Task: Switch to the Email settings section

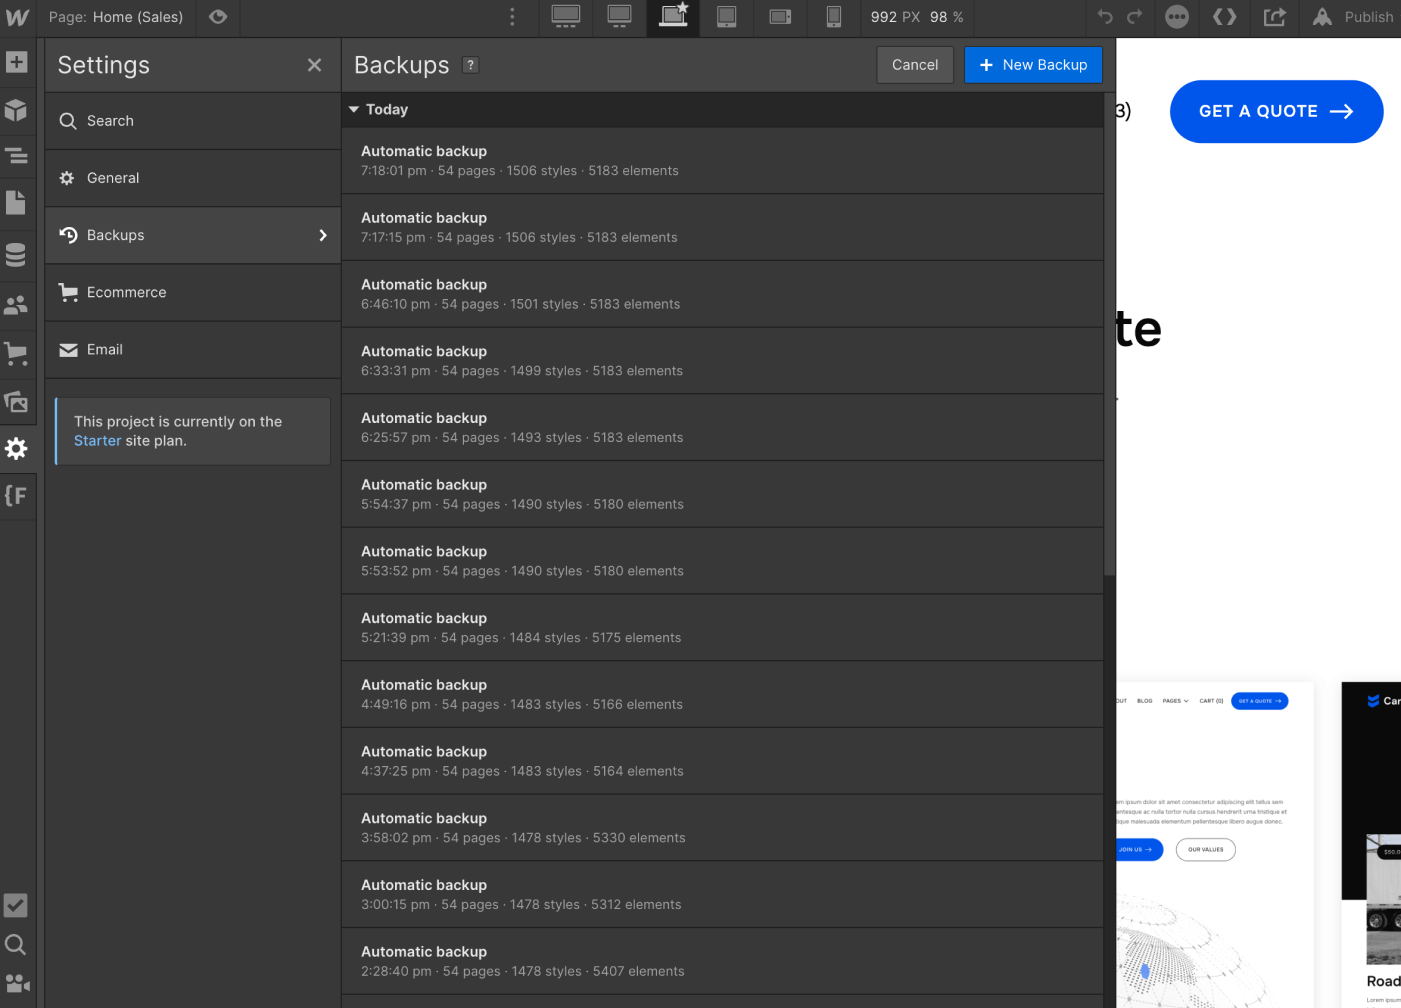Action: (x=107, y=350)
